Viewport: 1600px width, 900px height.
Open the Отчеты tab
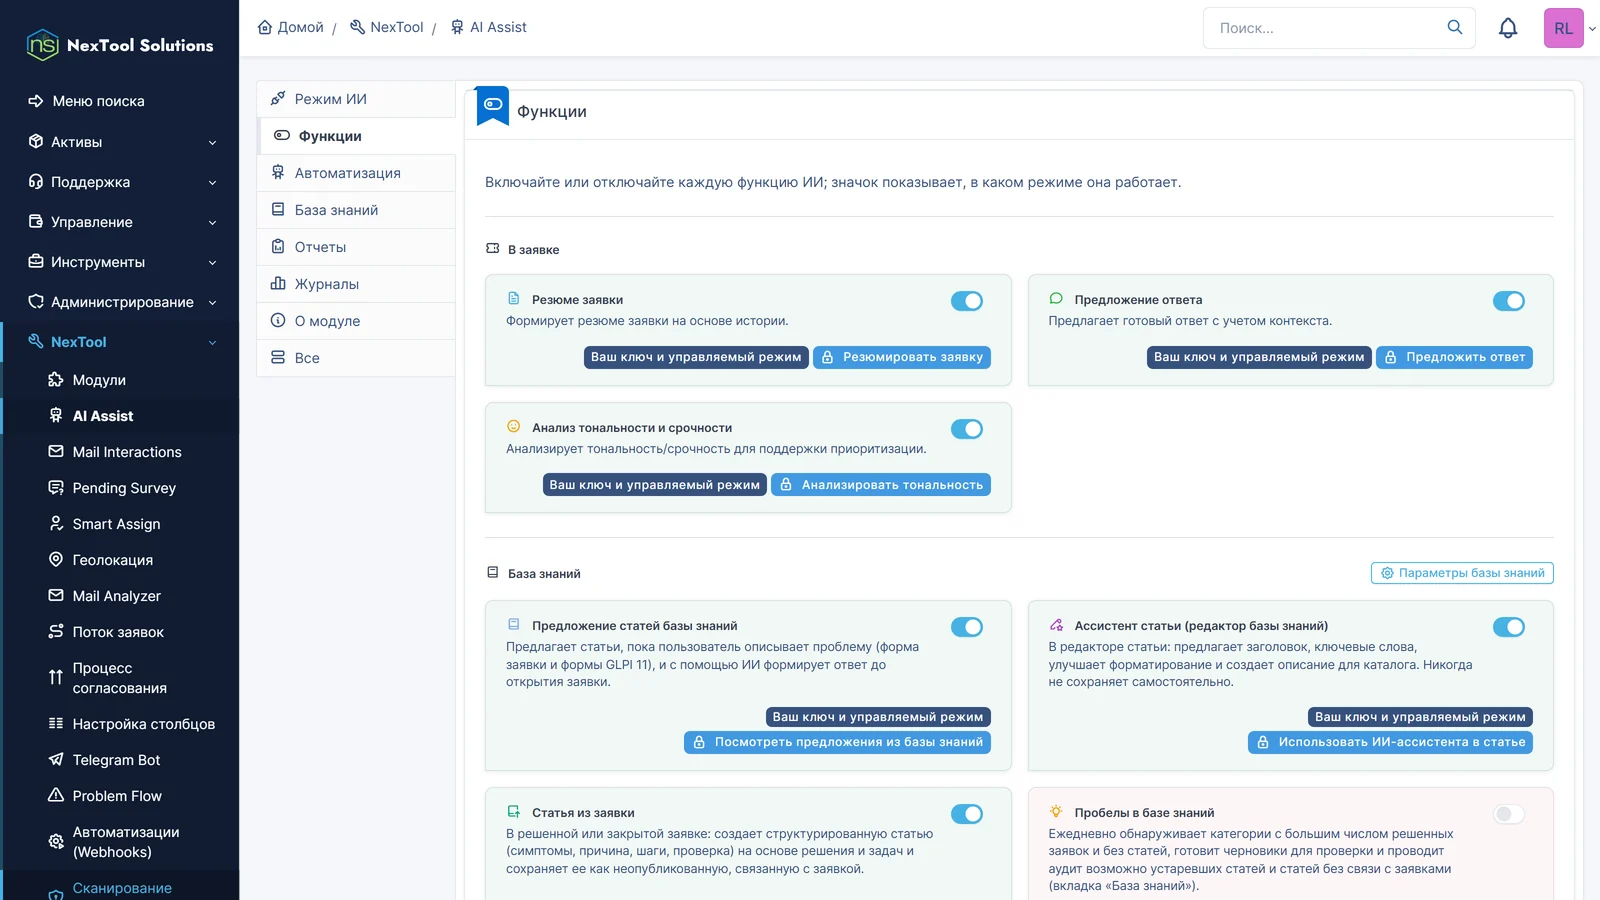point(356,247)
